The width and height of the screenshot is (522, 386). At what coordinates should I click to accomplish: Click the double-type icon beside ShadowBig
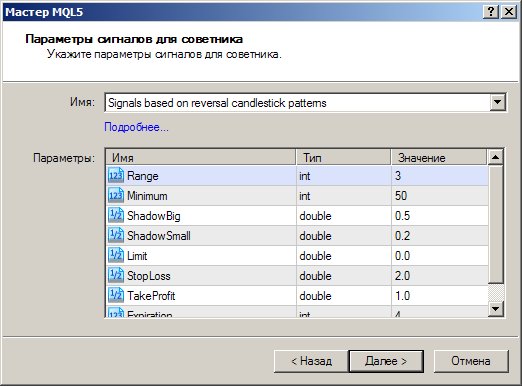pos(116,216)
